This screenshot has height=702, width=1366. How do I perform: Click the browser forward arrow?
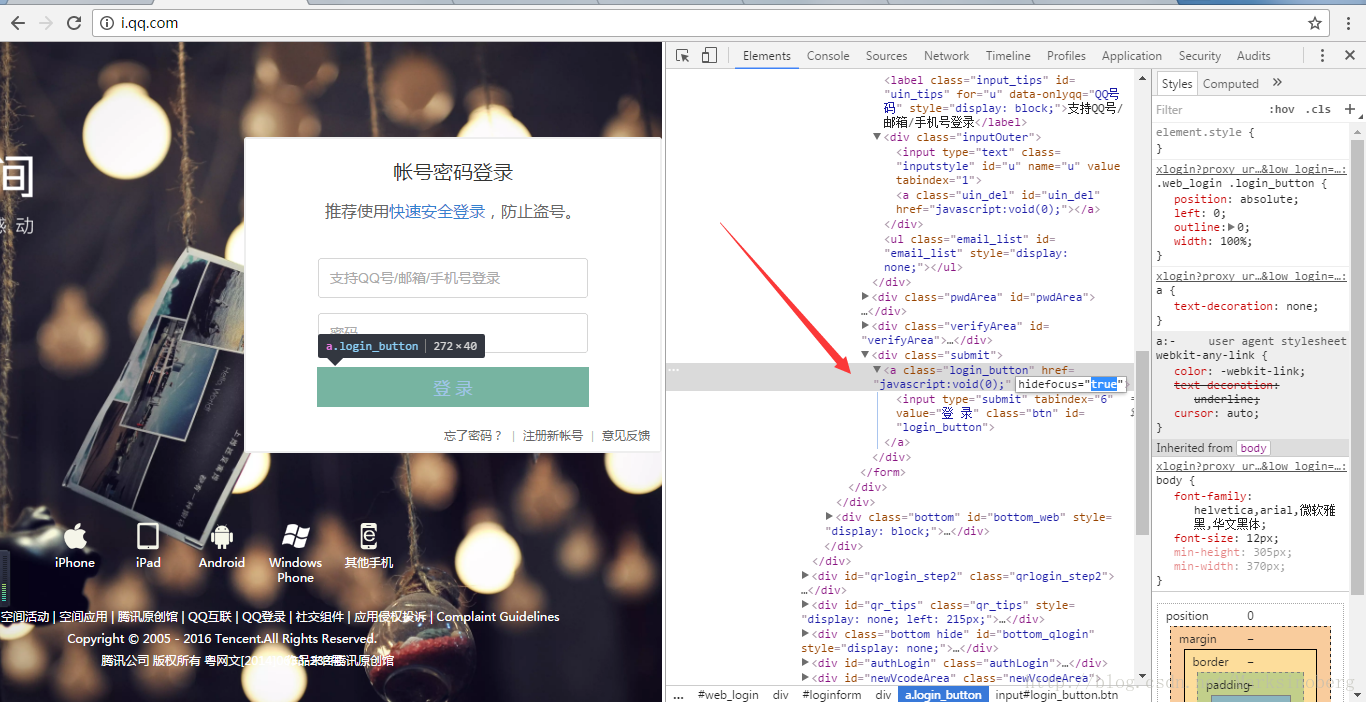[x=46, y=22]
